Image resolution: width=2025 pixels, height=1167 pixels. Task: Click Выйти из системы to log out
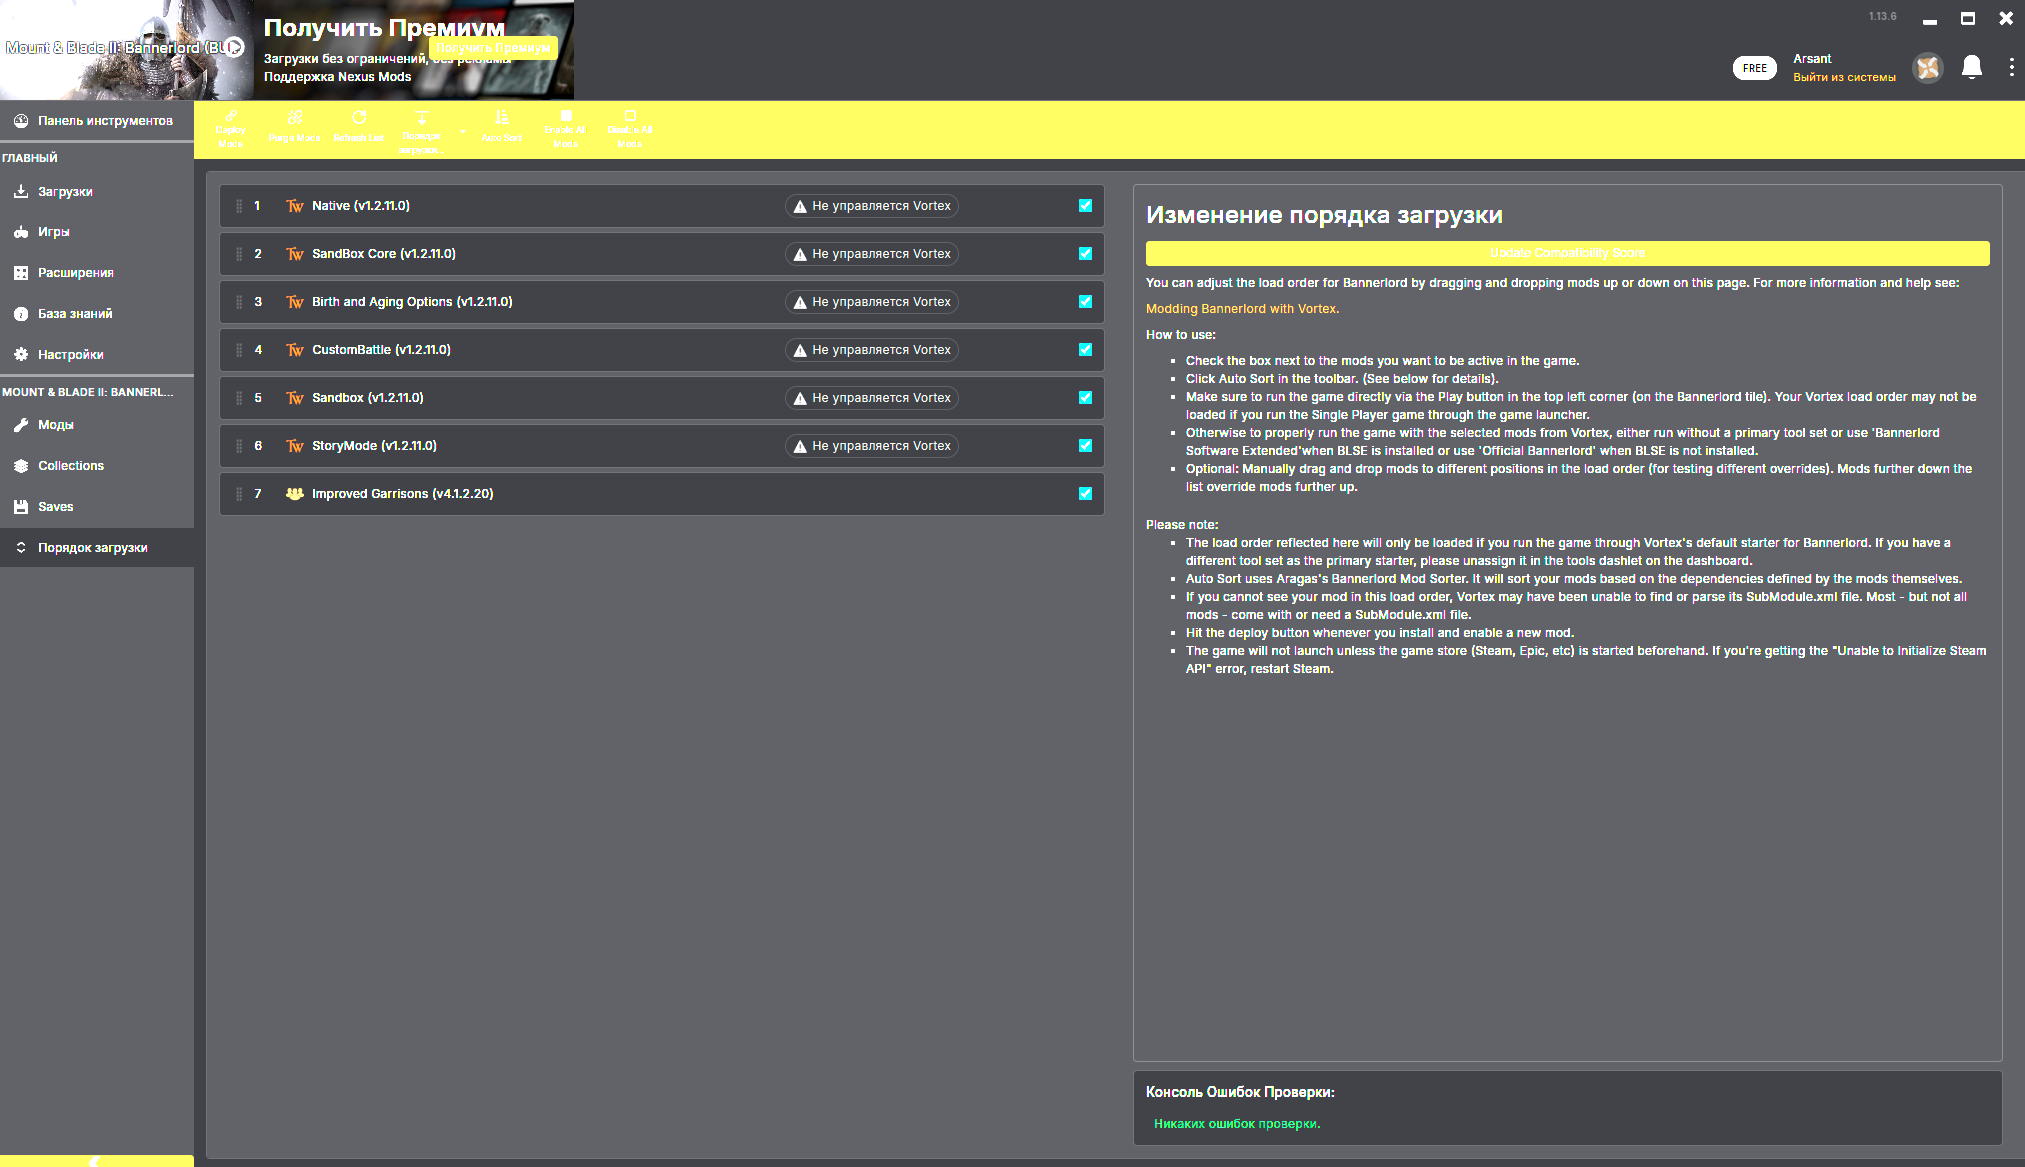(1844, 77)
